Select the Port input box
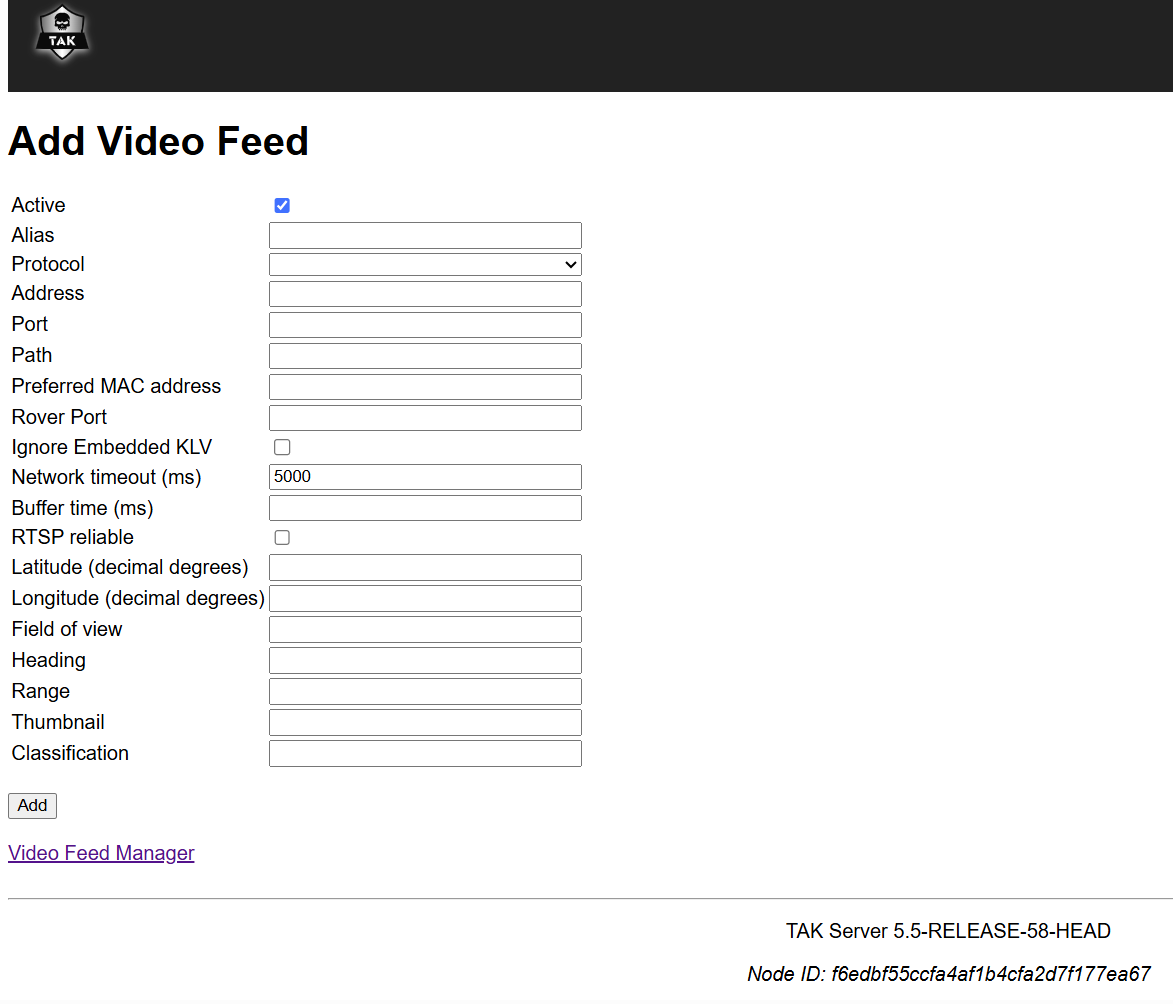1173x1004 pixels. coord(425,325)
